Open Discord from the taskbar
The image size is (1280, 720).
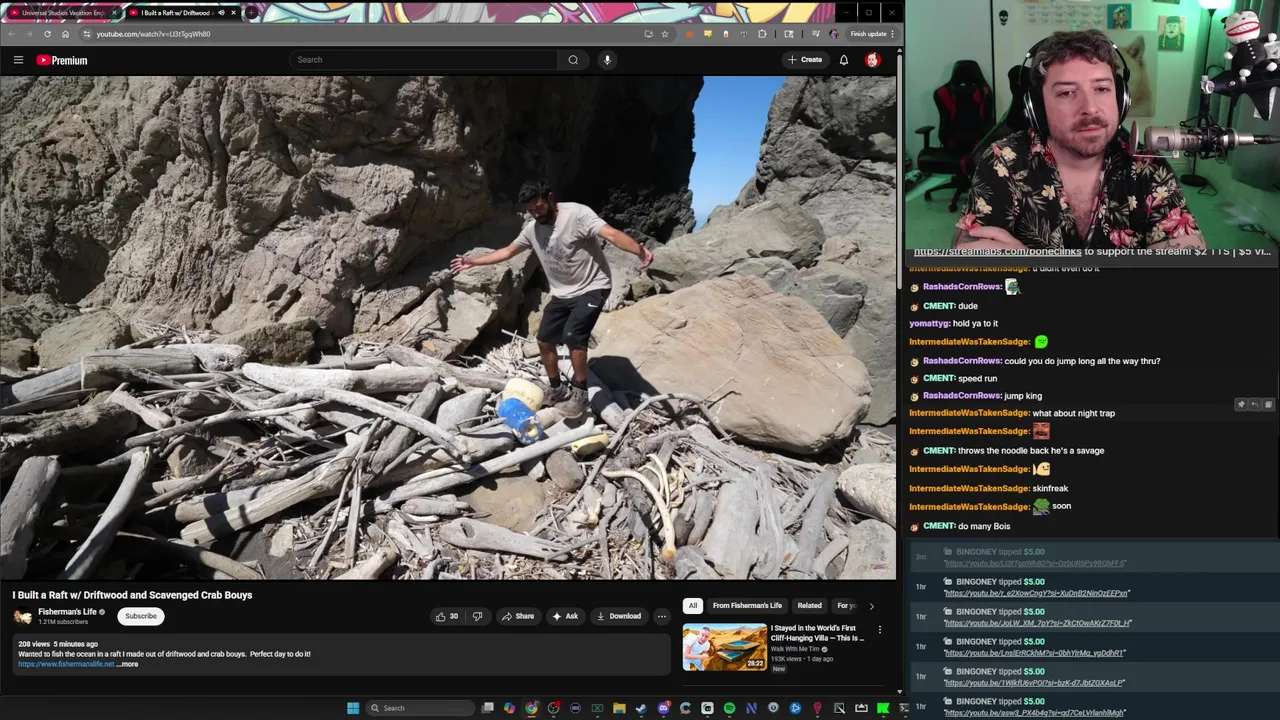tap(663, 708)
